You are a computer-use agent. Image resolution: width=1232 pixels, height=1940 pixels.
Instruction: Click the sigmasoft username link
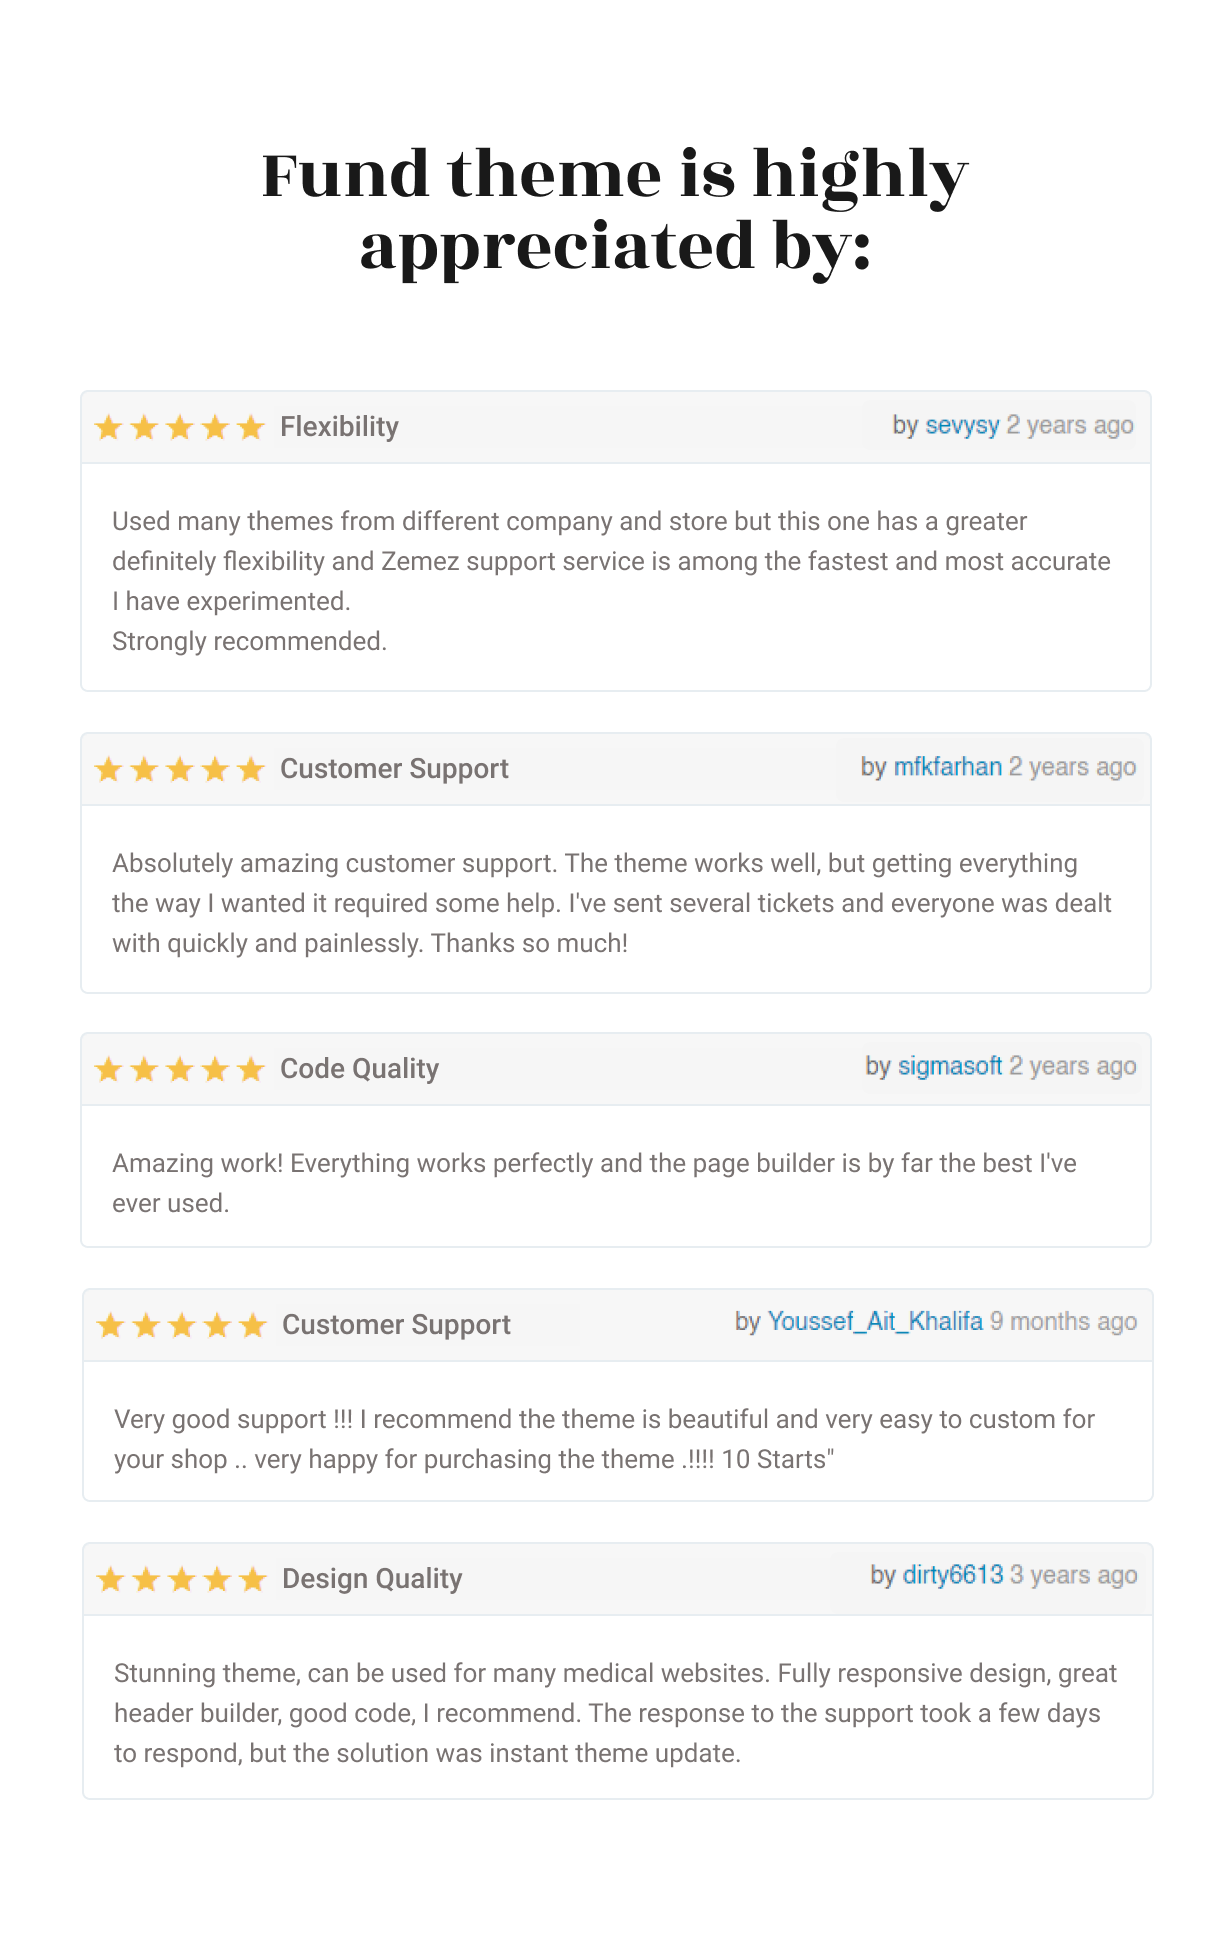click(x=949, y=1066)
